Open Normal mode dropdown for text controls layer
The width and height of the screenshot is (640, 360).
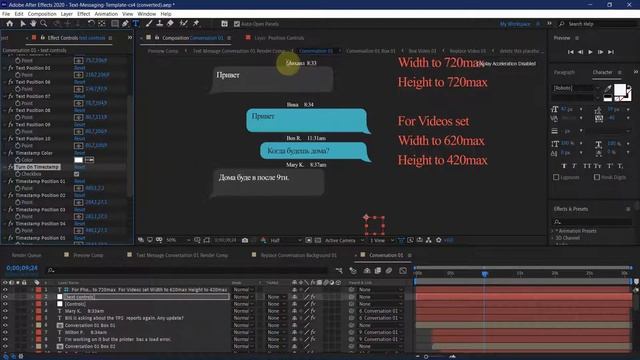click(244, 297)
